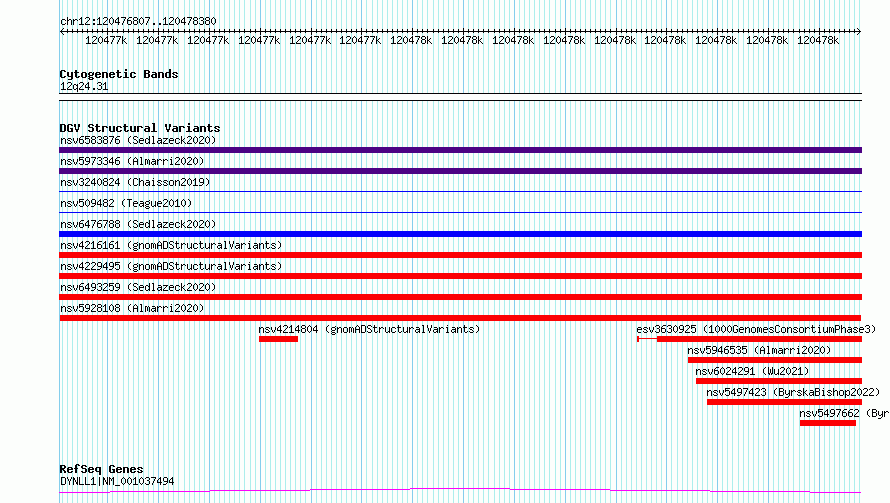Open variant nsv5497423 (ByrskaBishop2022) label
Image resolution: width=890 pixels, height=503 pixels.
pyautogui.click(x=793, y=392)
